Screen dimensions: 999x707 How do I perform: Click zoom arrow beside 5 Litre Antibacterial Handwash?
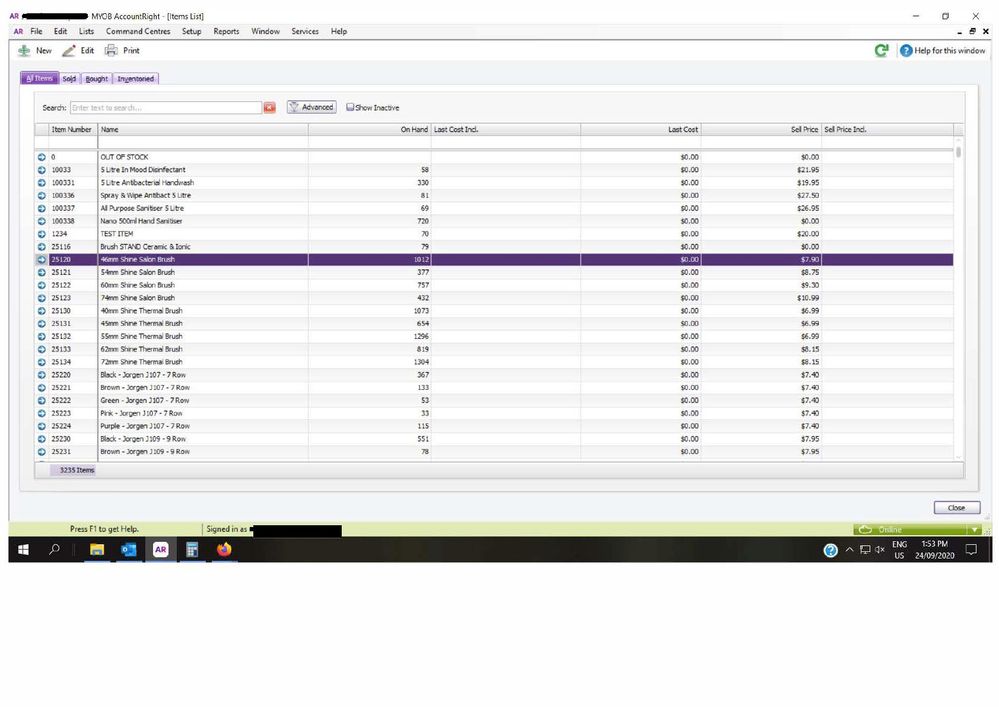pos(42,183)
